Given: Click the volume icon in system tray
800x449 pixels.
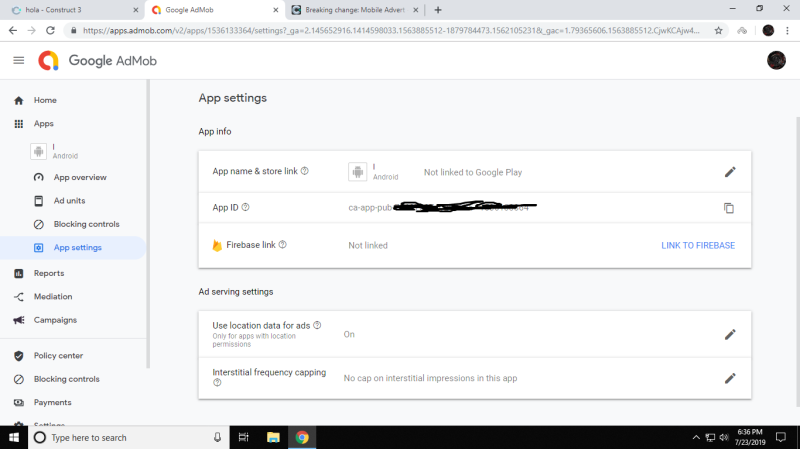Looking at the screenshot, I should pyautogui.click(x=724, y=437).
